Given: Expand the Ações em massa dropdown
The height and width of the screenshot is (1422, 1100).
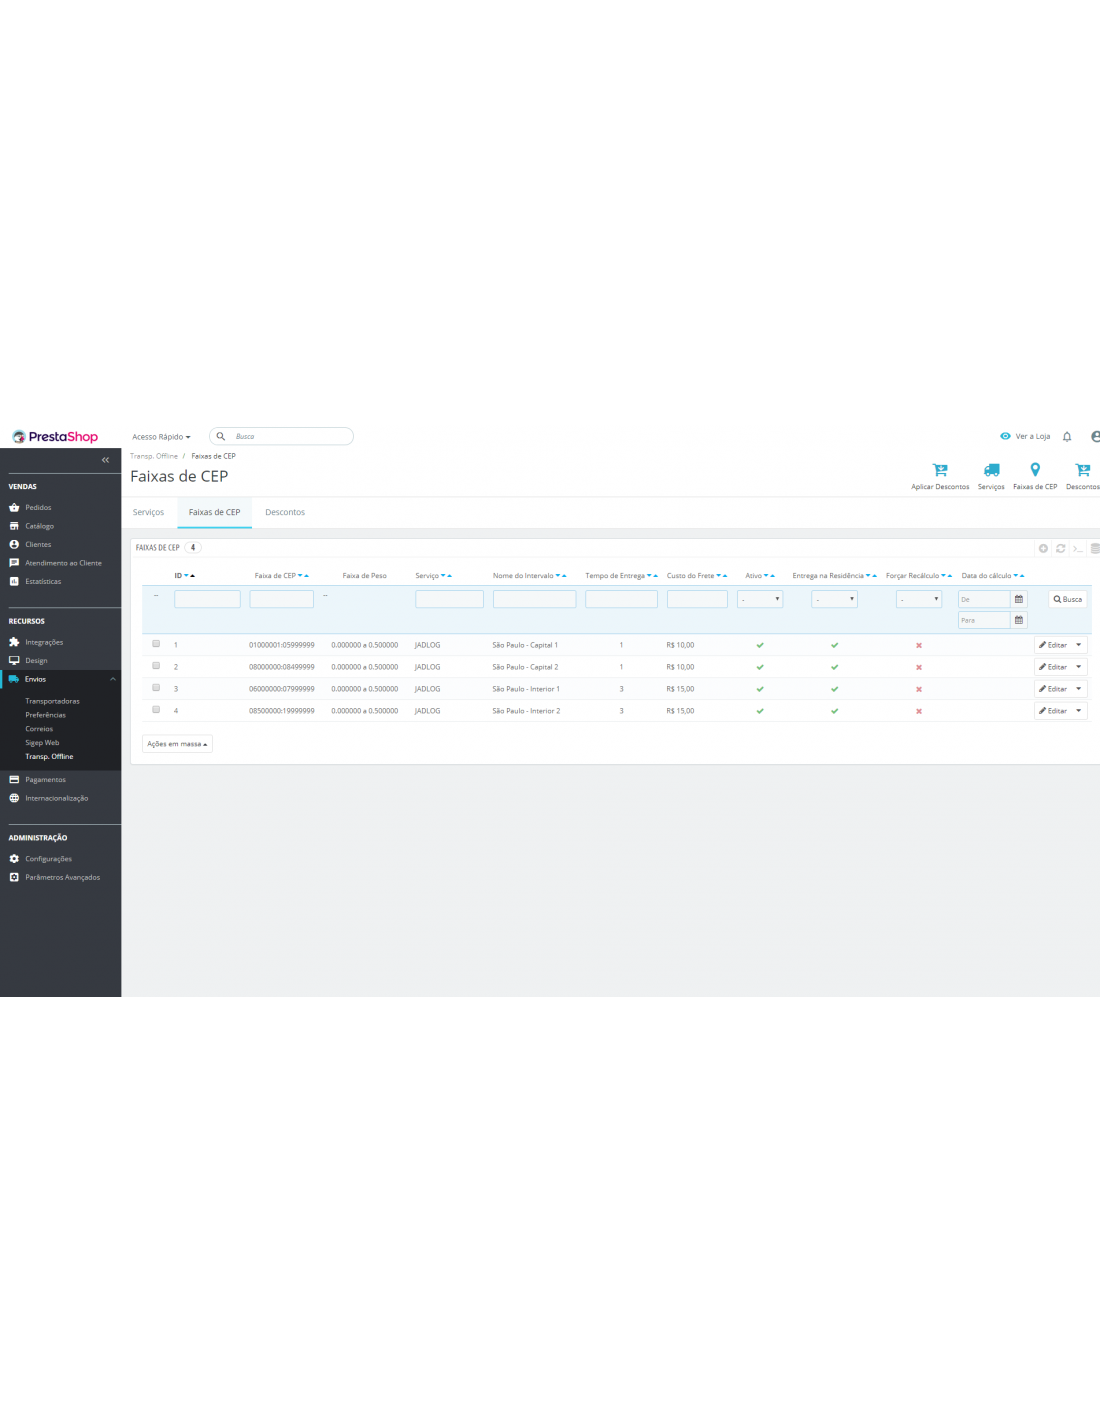Looking at the screenshot, I should pyautogui.click(x=177, y=744).
